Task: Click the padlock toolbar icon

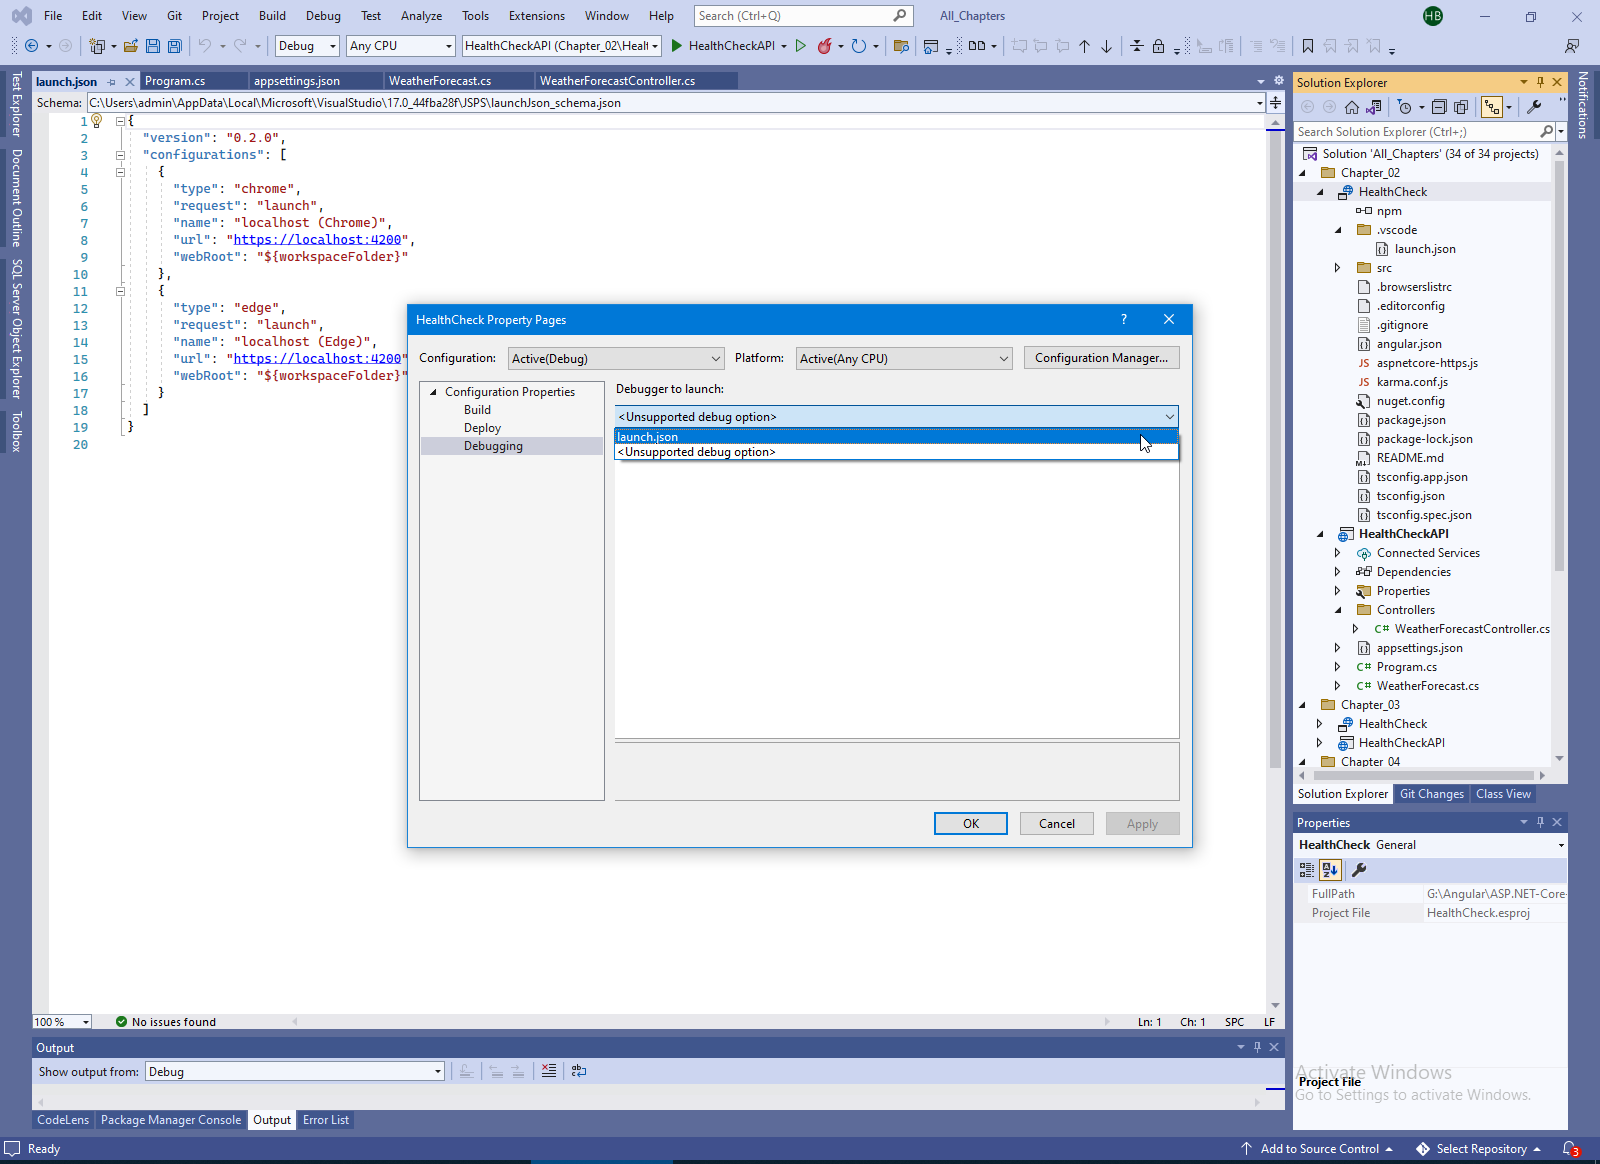Action: (x=1158, y=46)
